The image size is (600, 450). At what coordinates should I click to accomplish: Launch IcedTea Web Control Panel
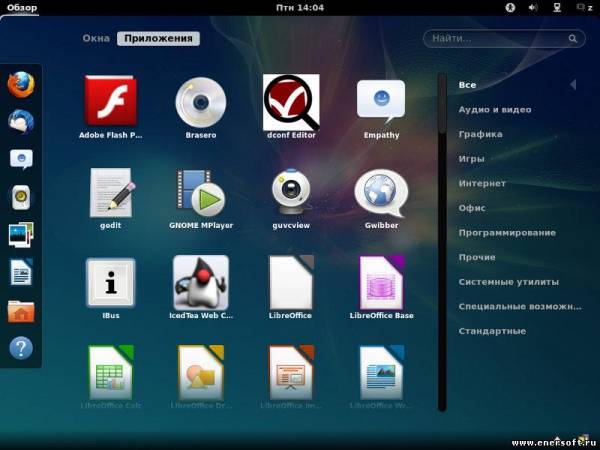[x=201, y=283]
